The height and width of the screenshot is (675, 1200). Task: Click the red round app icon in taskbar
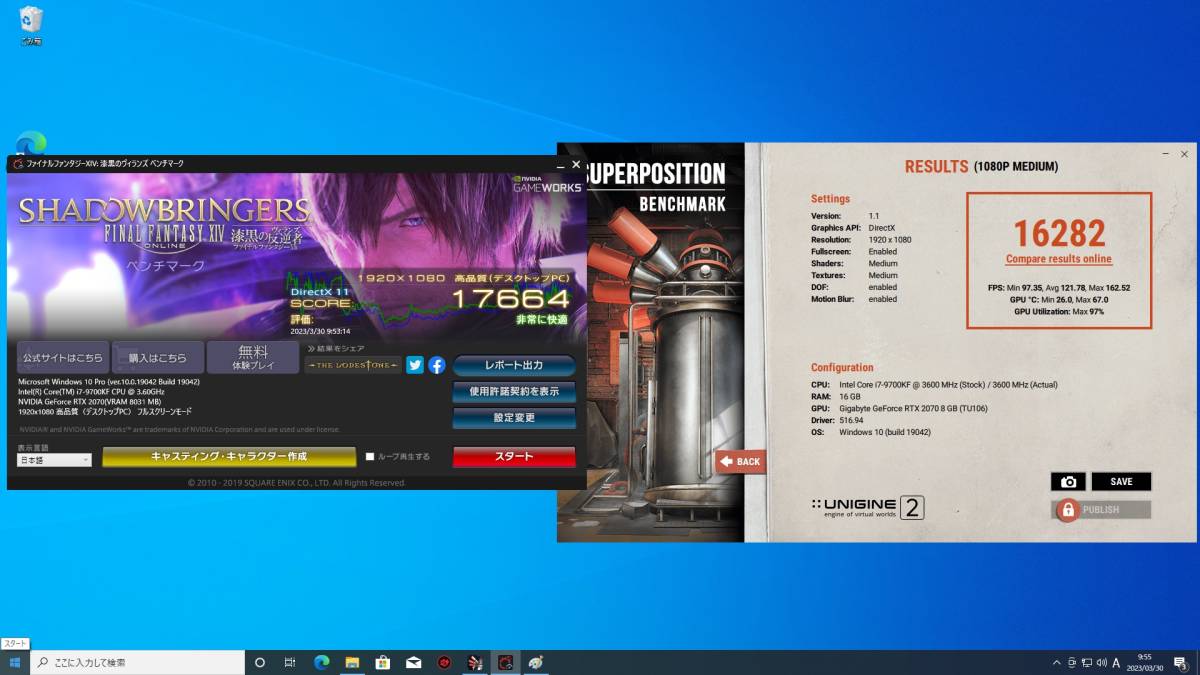click(x=444, y=662)
